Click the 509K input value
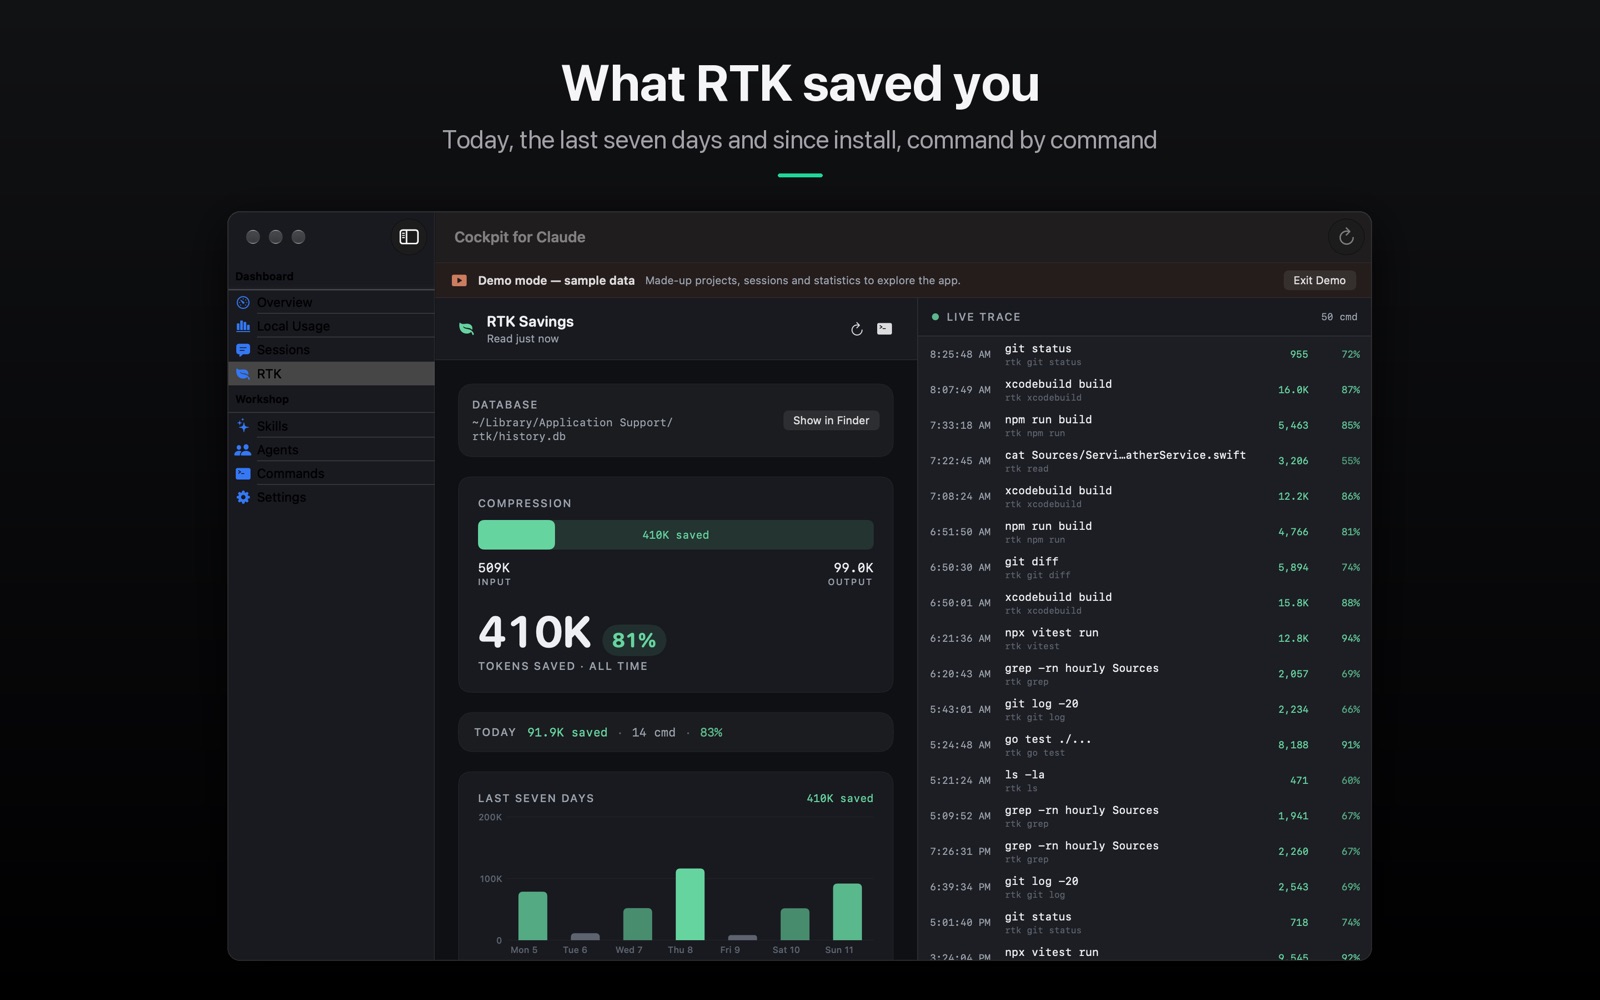 tap(494, 567)
